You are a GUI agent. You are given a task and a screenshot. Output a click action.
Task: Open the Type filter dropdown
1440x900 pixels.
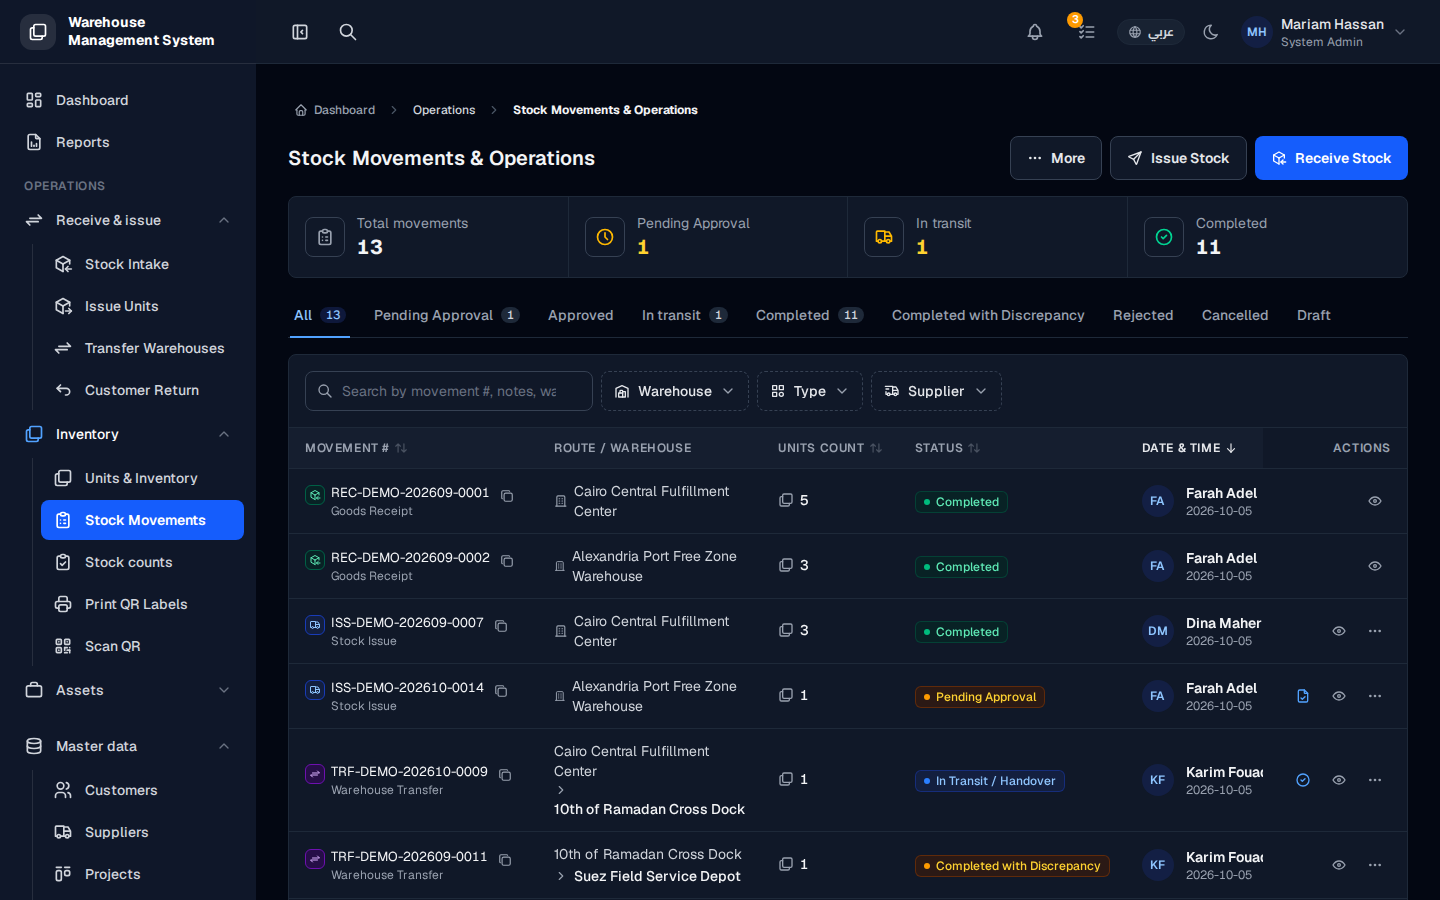(810, 391)
